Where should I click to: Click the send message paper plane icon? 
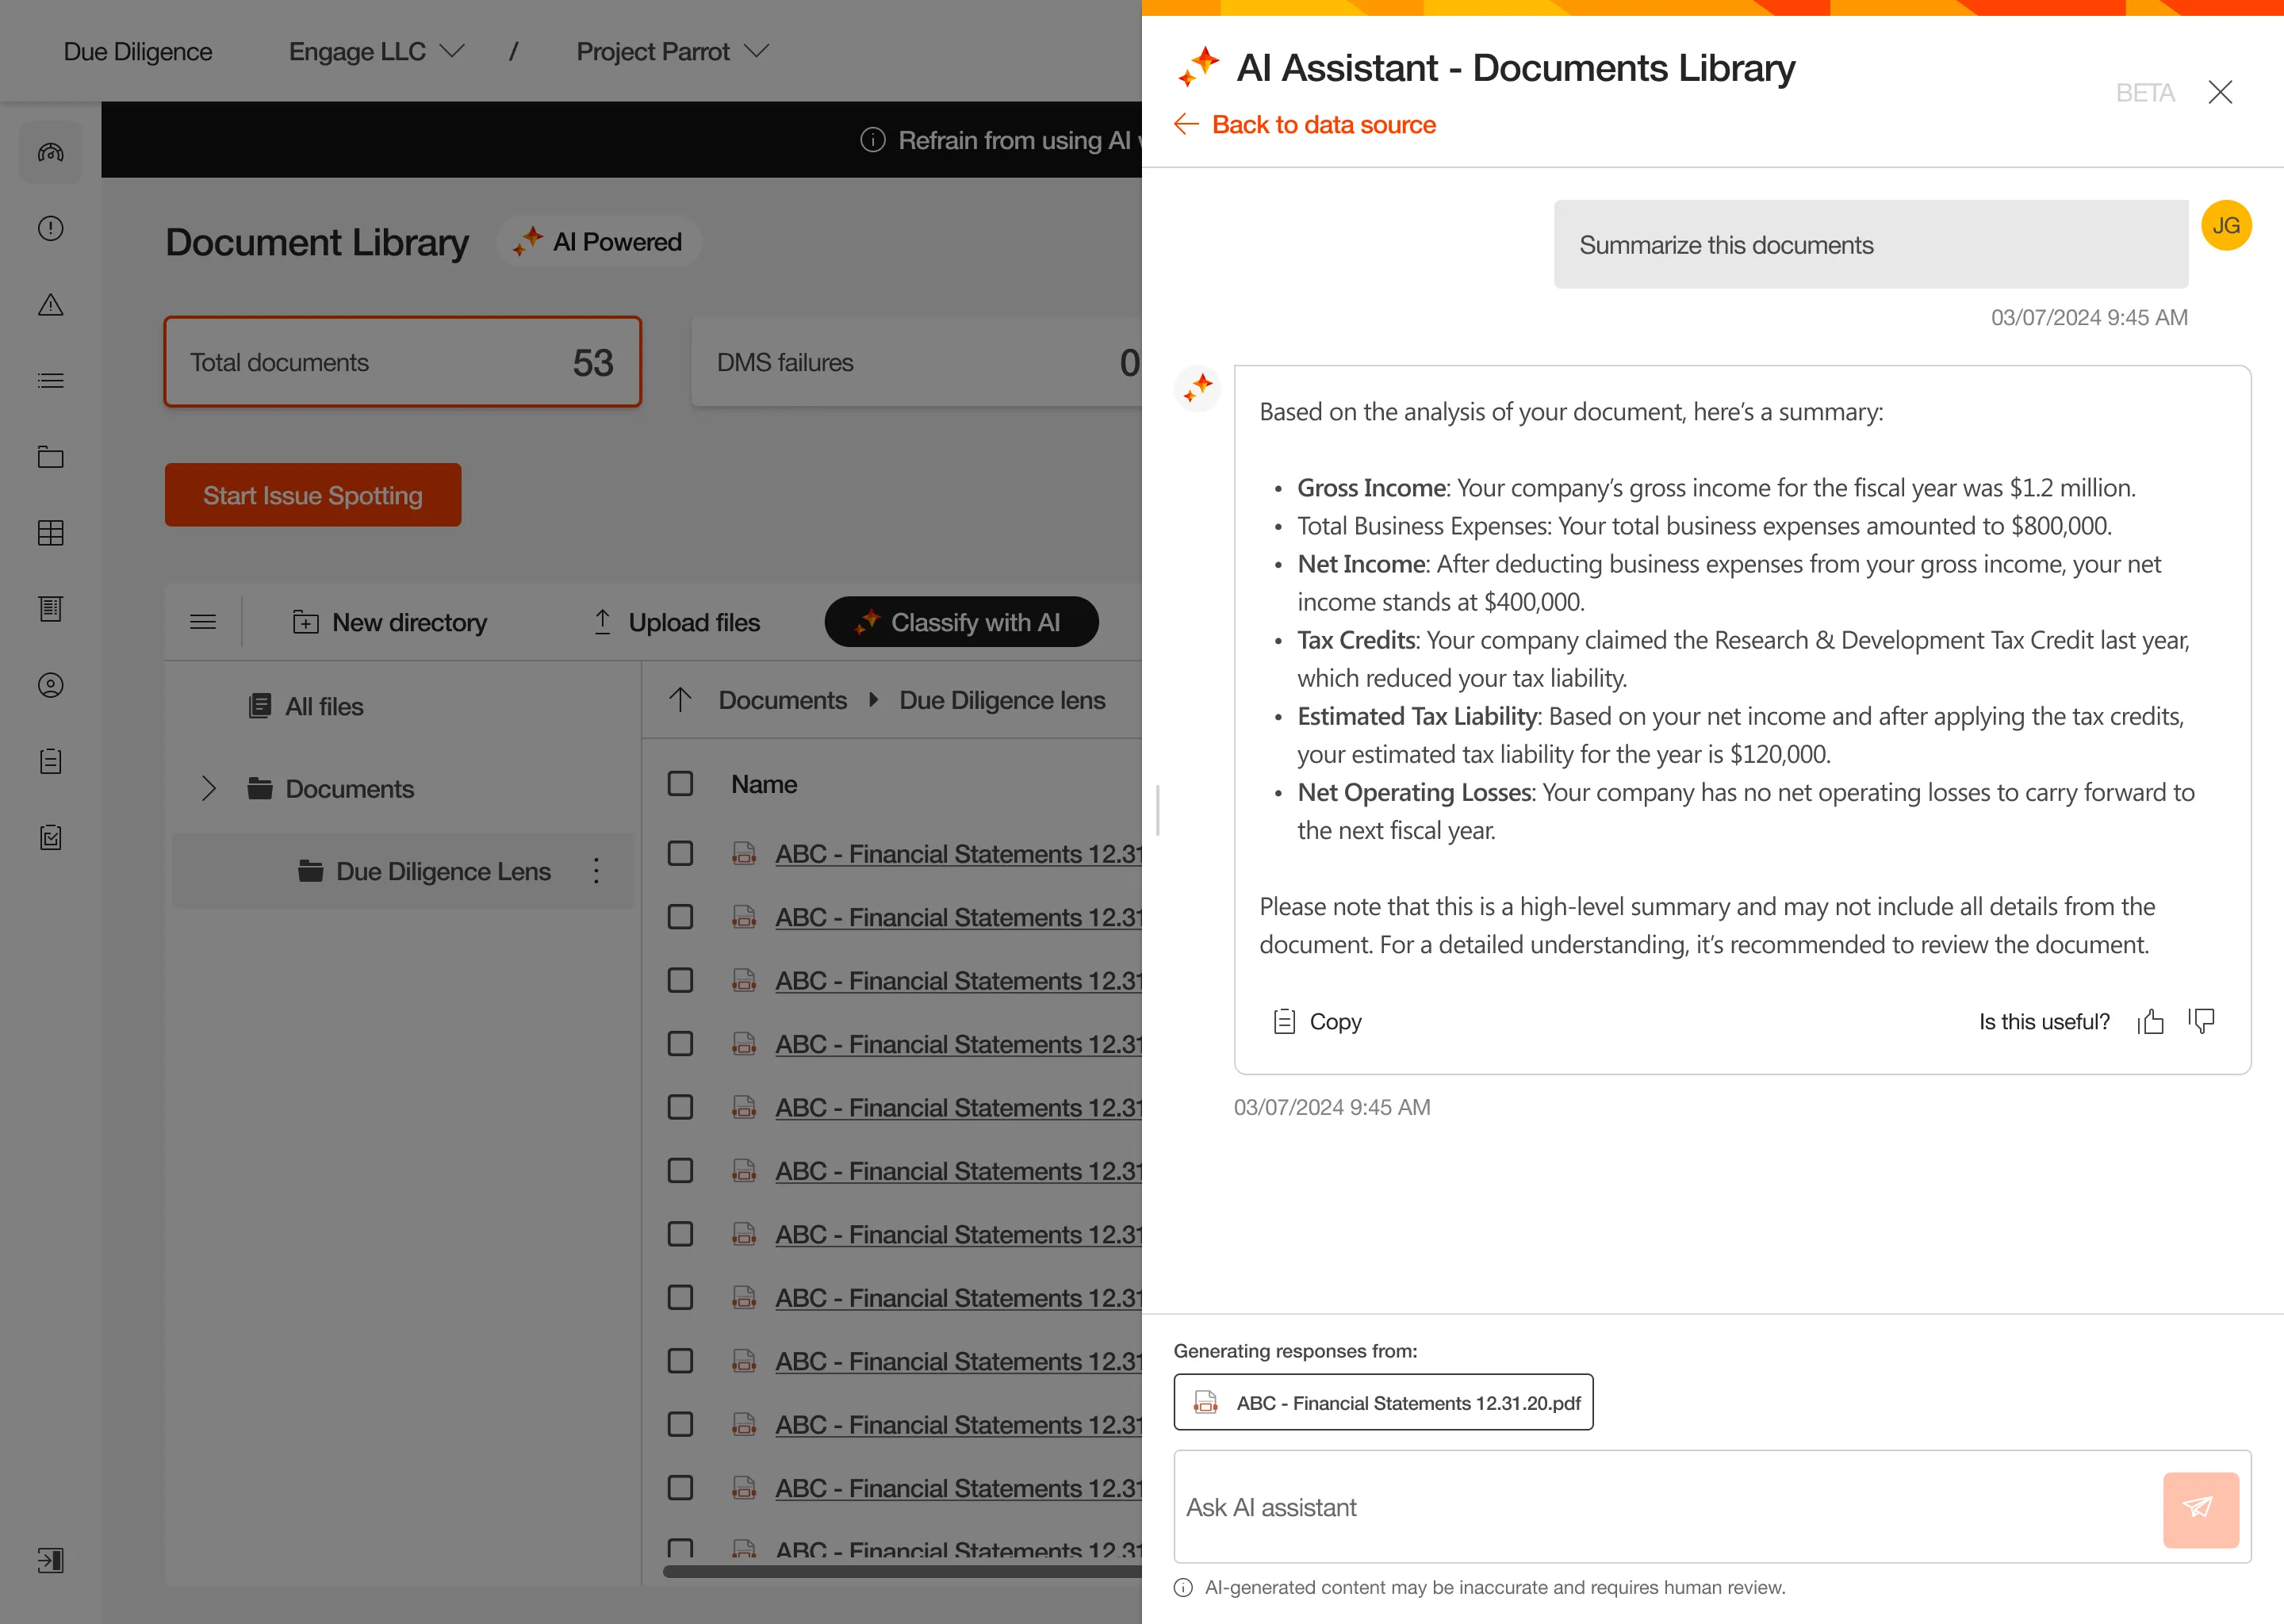2200,1508
